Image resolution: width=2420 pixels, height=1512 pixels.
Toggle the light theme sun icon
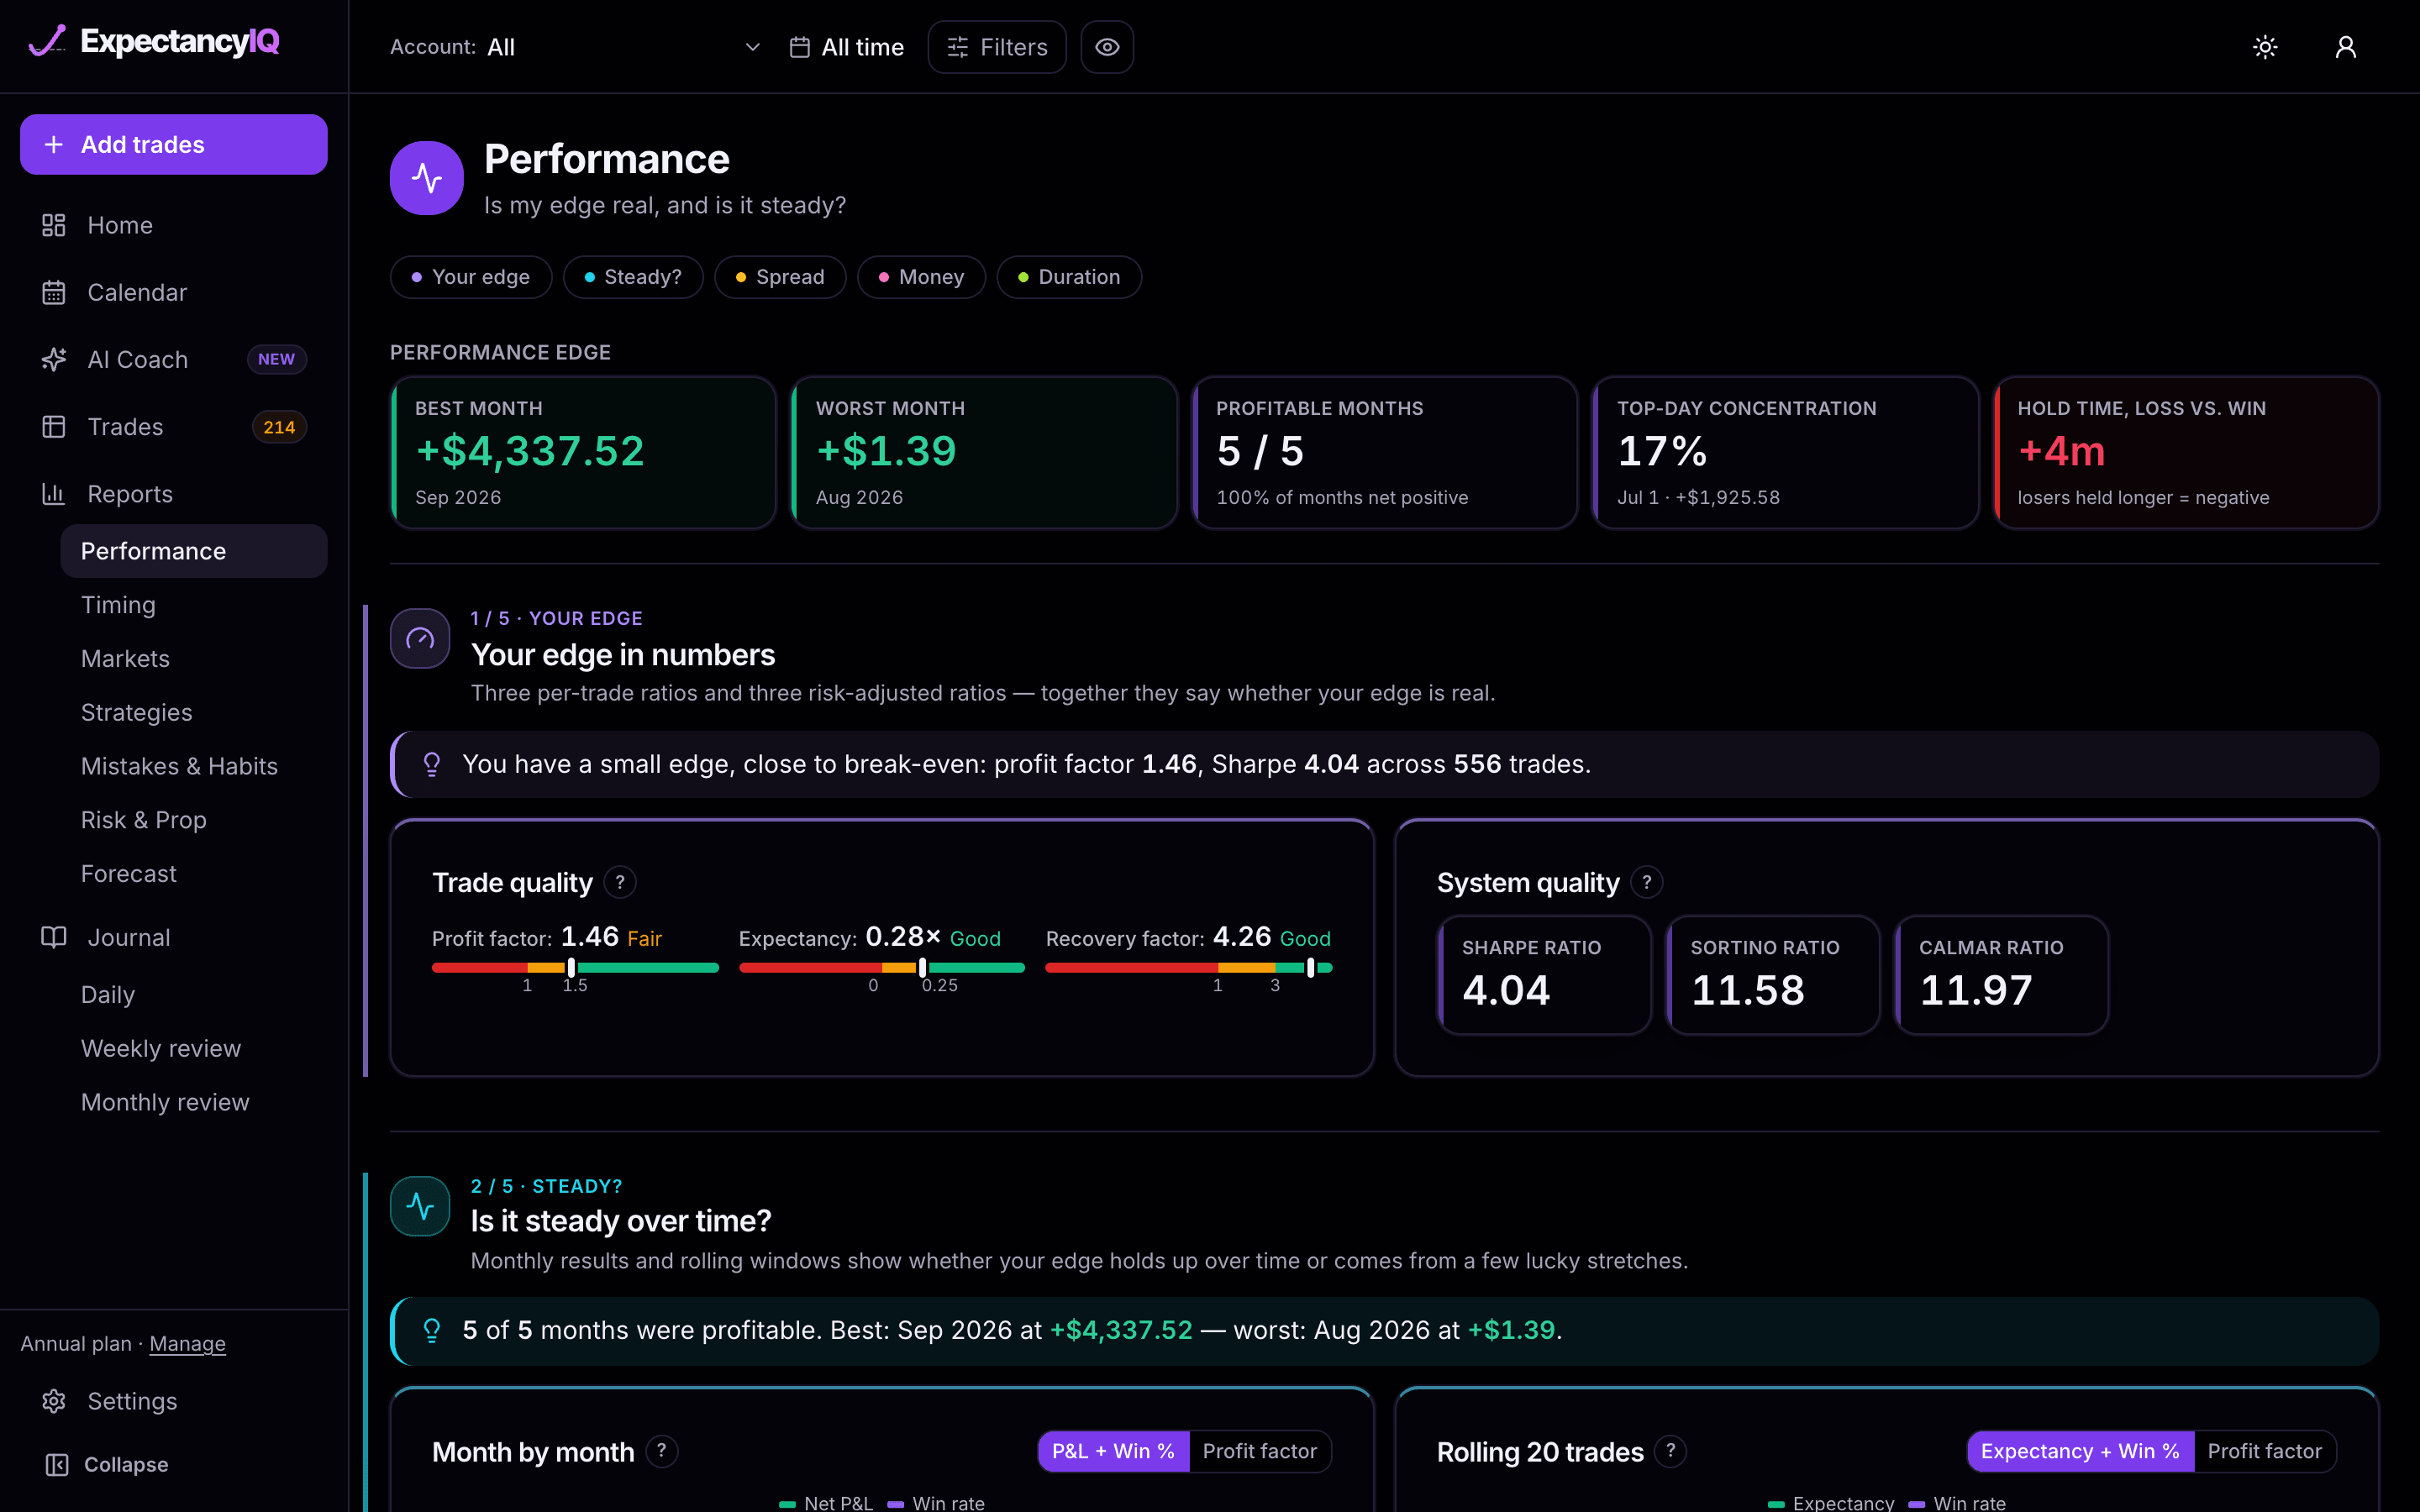click(x=2265, y=47)
